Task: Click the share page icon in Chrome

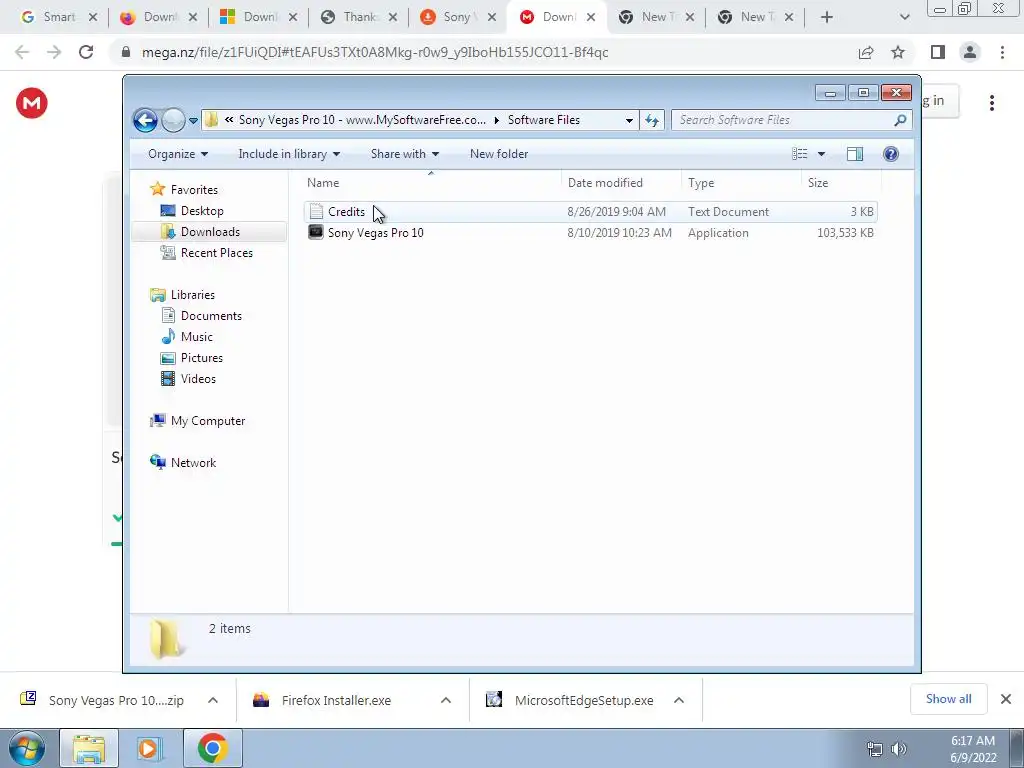Action: tap(866, 52)
